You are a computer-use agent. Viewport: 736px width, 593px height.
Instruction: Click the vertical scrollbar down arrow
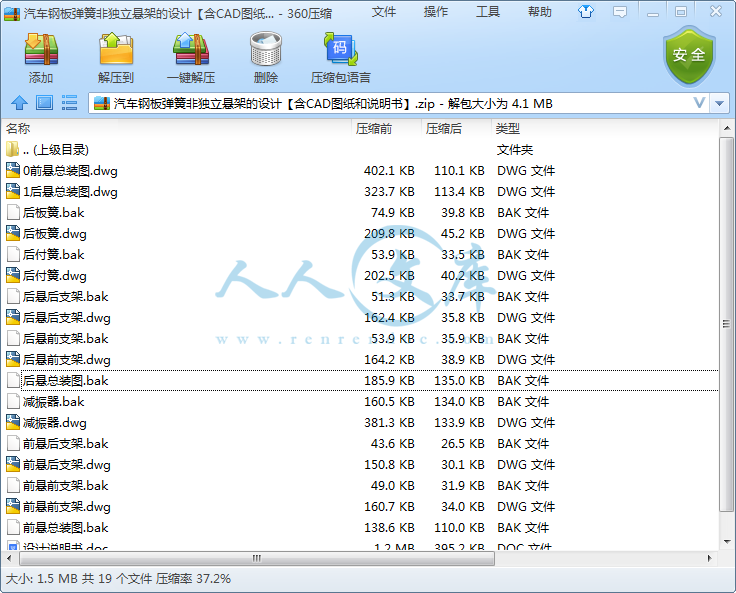(727, 542)
